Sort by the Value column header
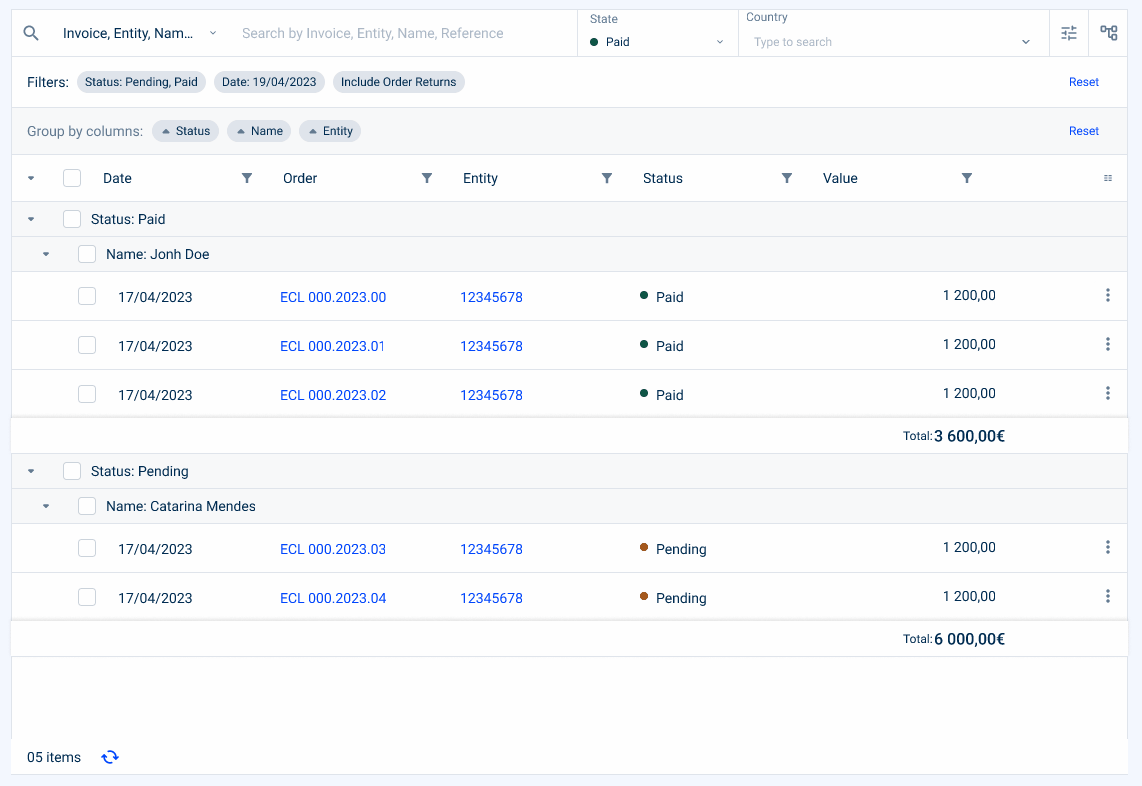The height and width of the screenshot is (786, 1142). click(840, 178)
